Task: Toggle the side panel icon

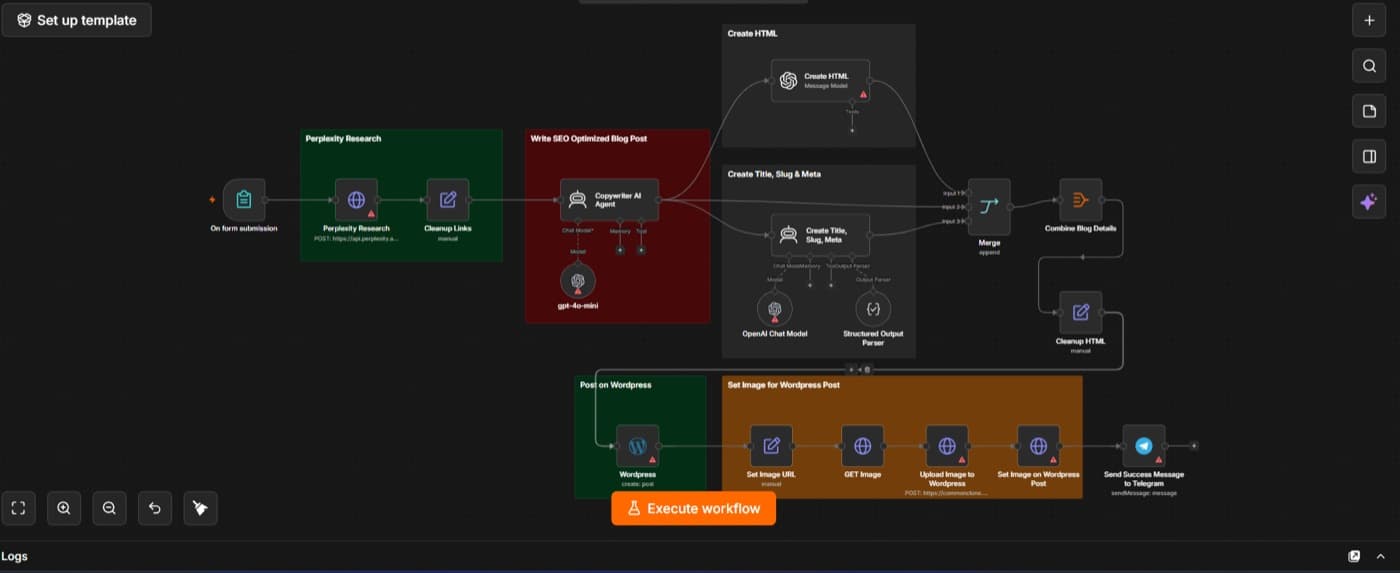Action: (x=1369, y=156)
